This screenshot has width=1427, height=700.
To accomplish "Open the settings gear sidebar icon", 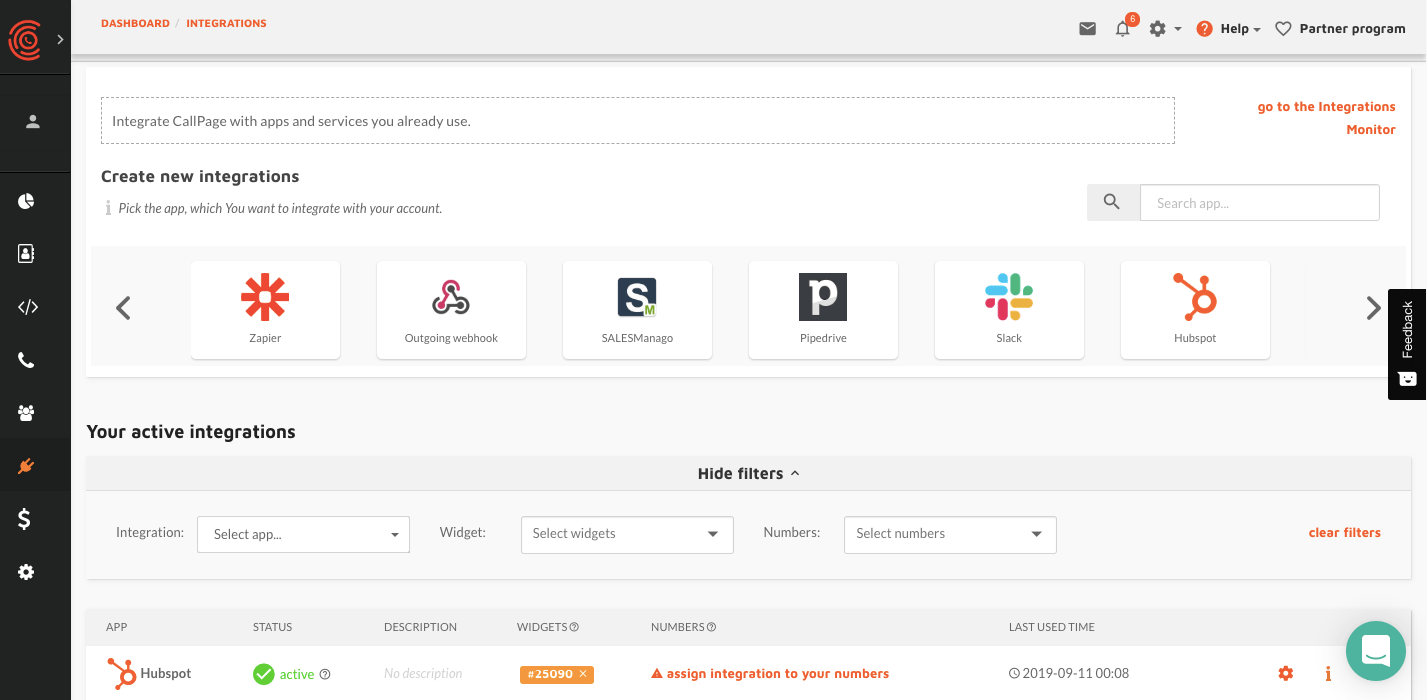I will click(x=26, y=572).
